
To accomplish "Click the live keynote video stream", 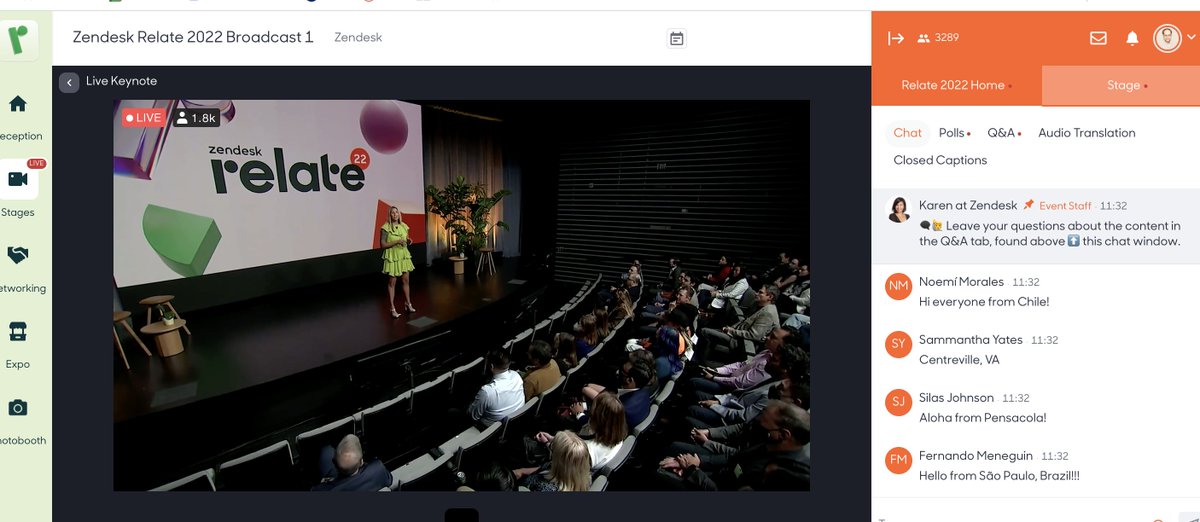I will [461, 295].
